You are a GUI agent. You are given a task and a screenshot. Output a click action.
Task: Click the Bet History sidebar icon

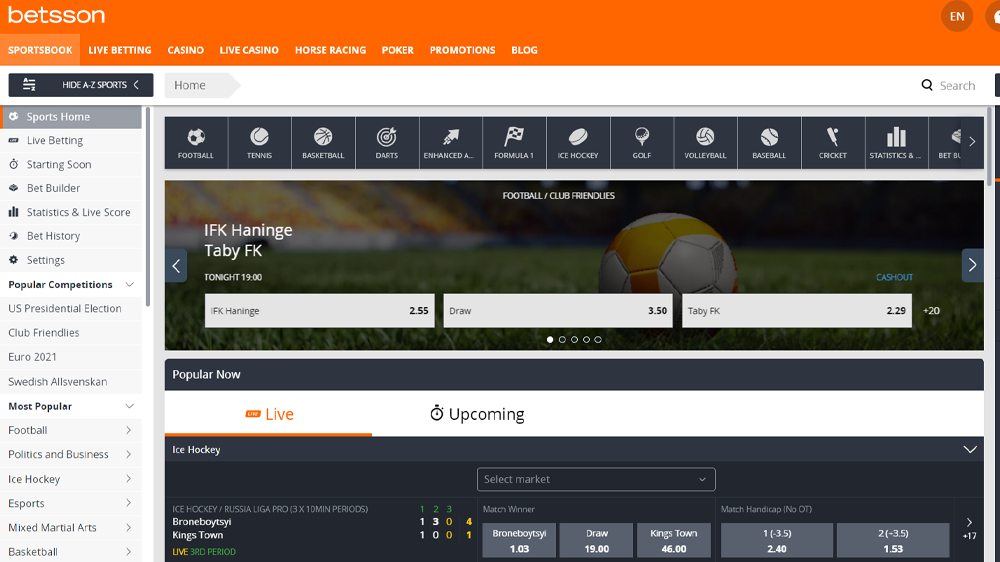point(13,236)
